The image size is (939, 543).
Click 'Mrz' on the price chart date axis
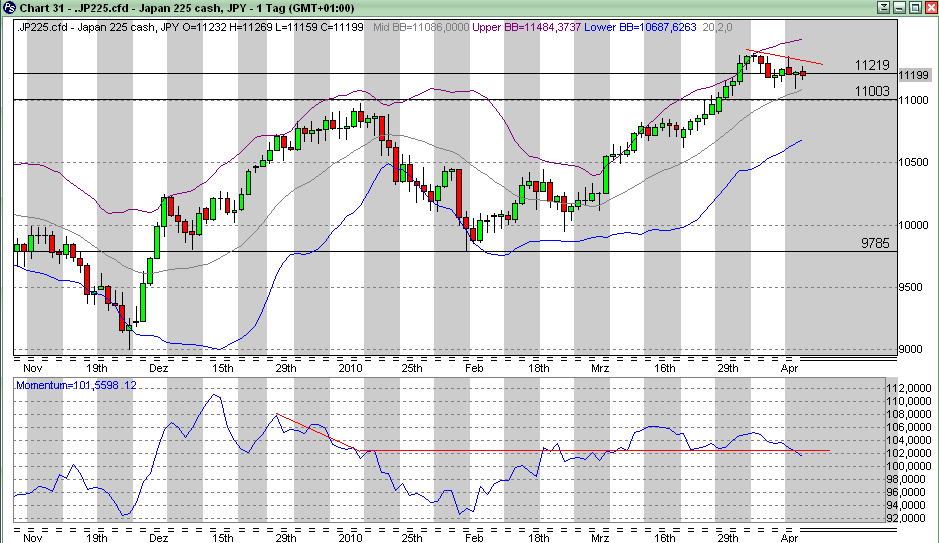(600, 368)
